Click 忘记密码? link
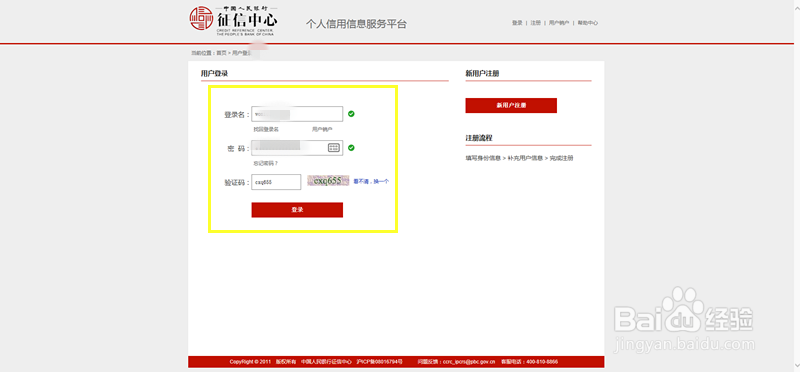 point(265,163)
